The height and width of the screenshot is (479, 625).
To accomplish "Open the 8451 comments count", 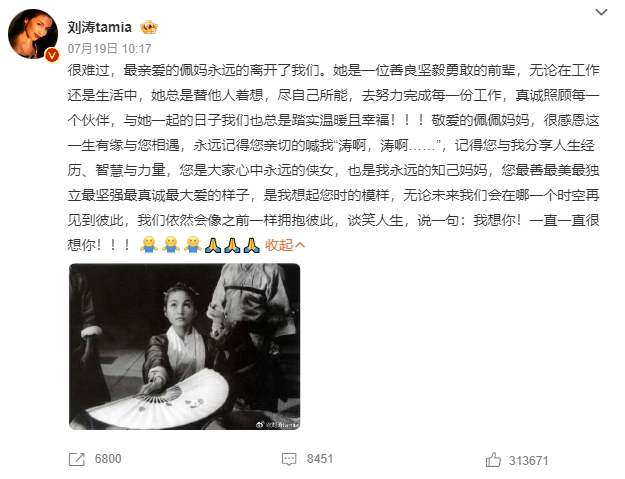I will pos(320,459).
